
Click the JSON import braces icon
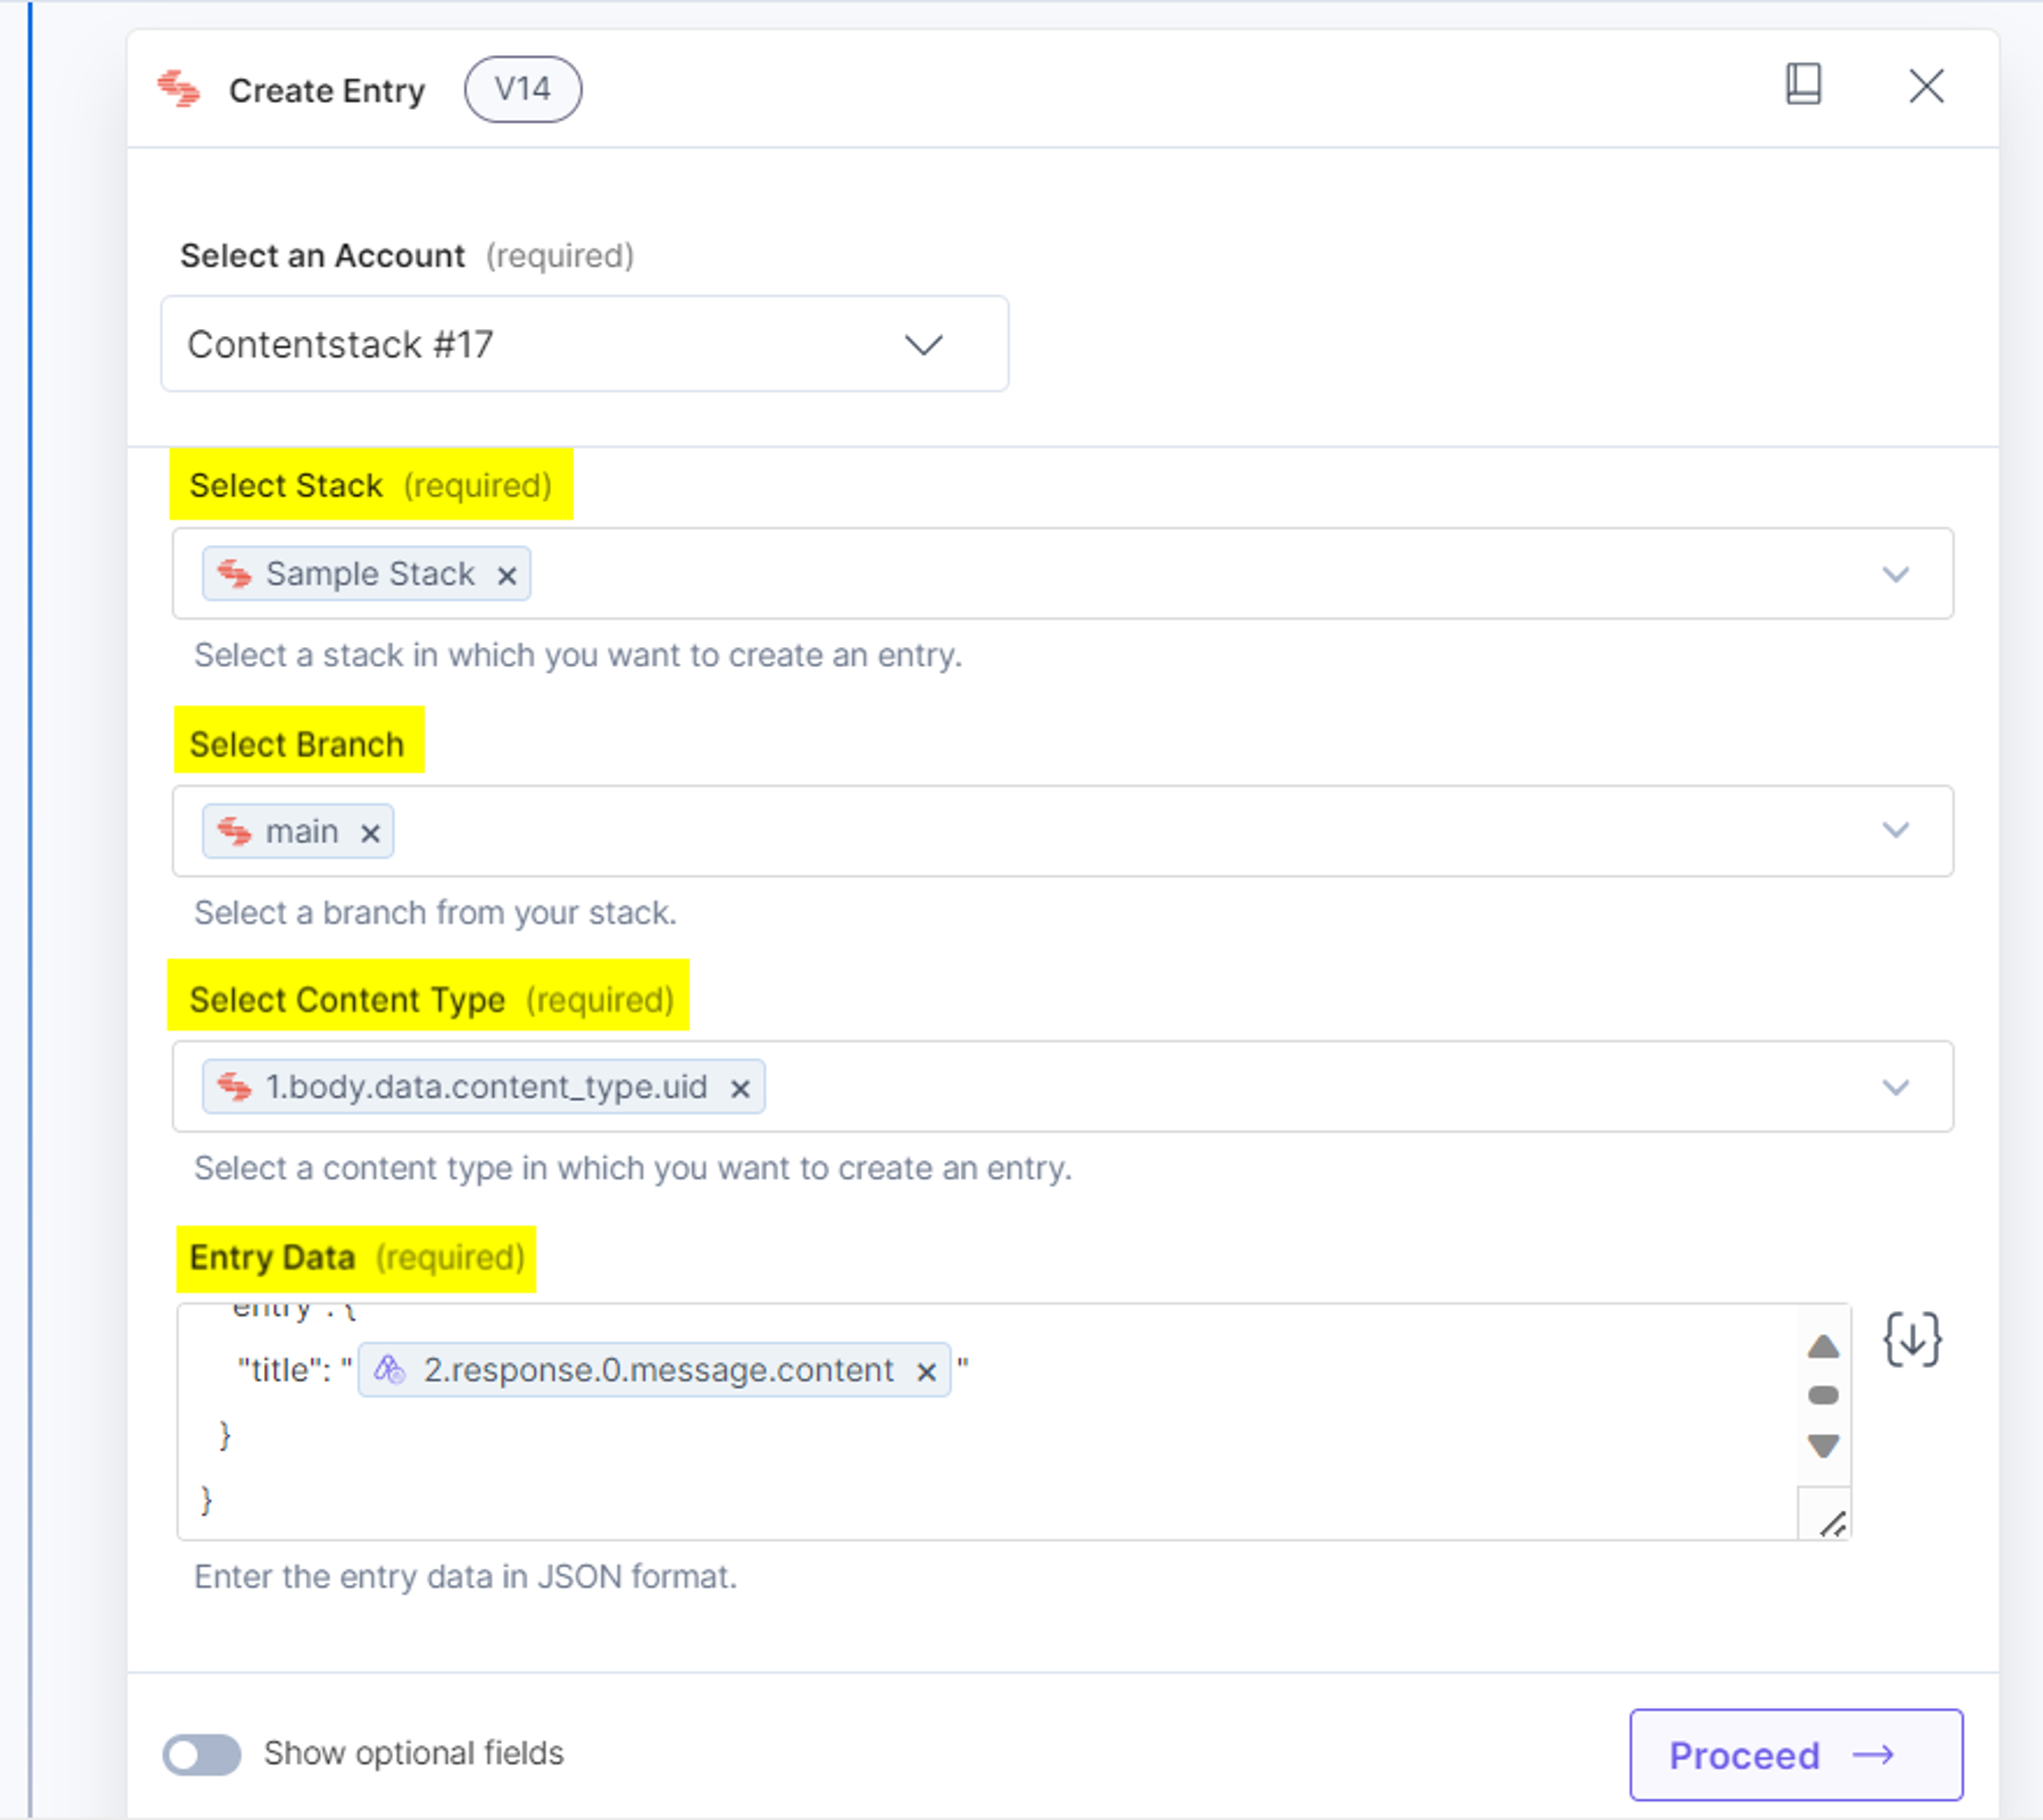click(1911, 1340)
